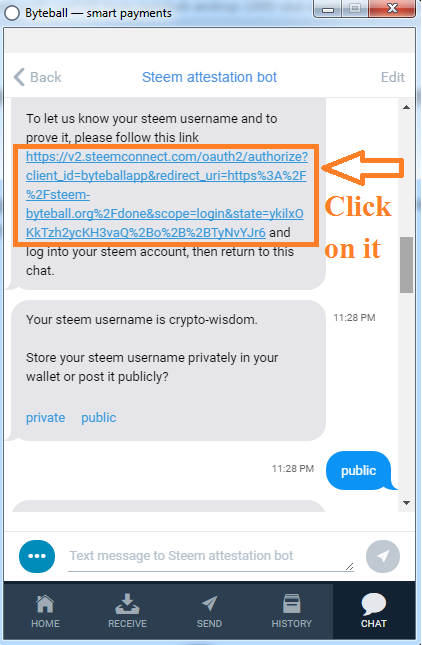Click the blue three-dots options button

(37, 556)
